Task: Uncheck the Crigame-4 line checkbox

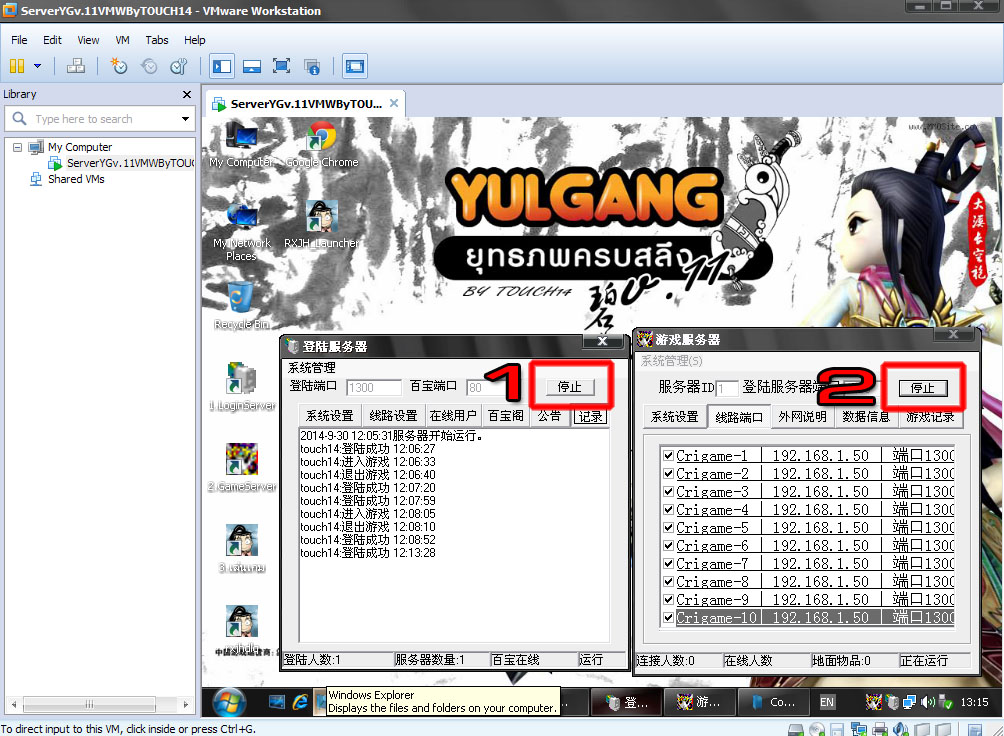Action: point(668,509)
